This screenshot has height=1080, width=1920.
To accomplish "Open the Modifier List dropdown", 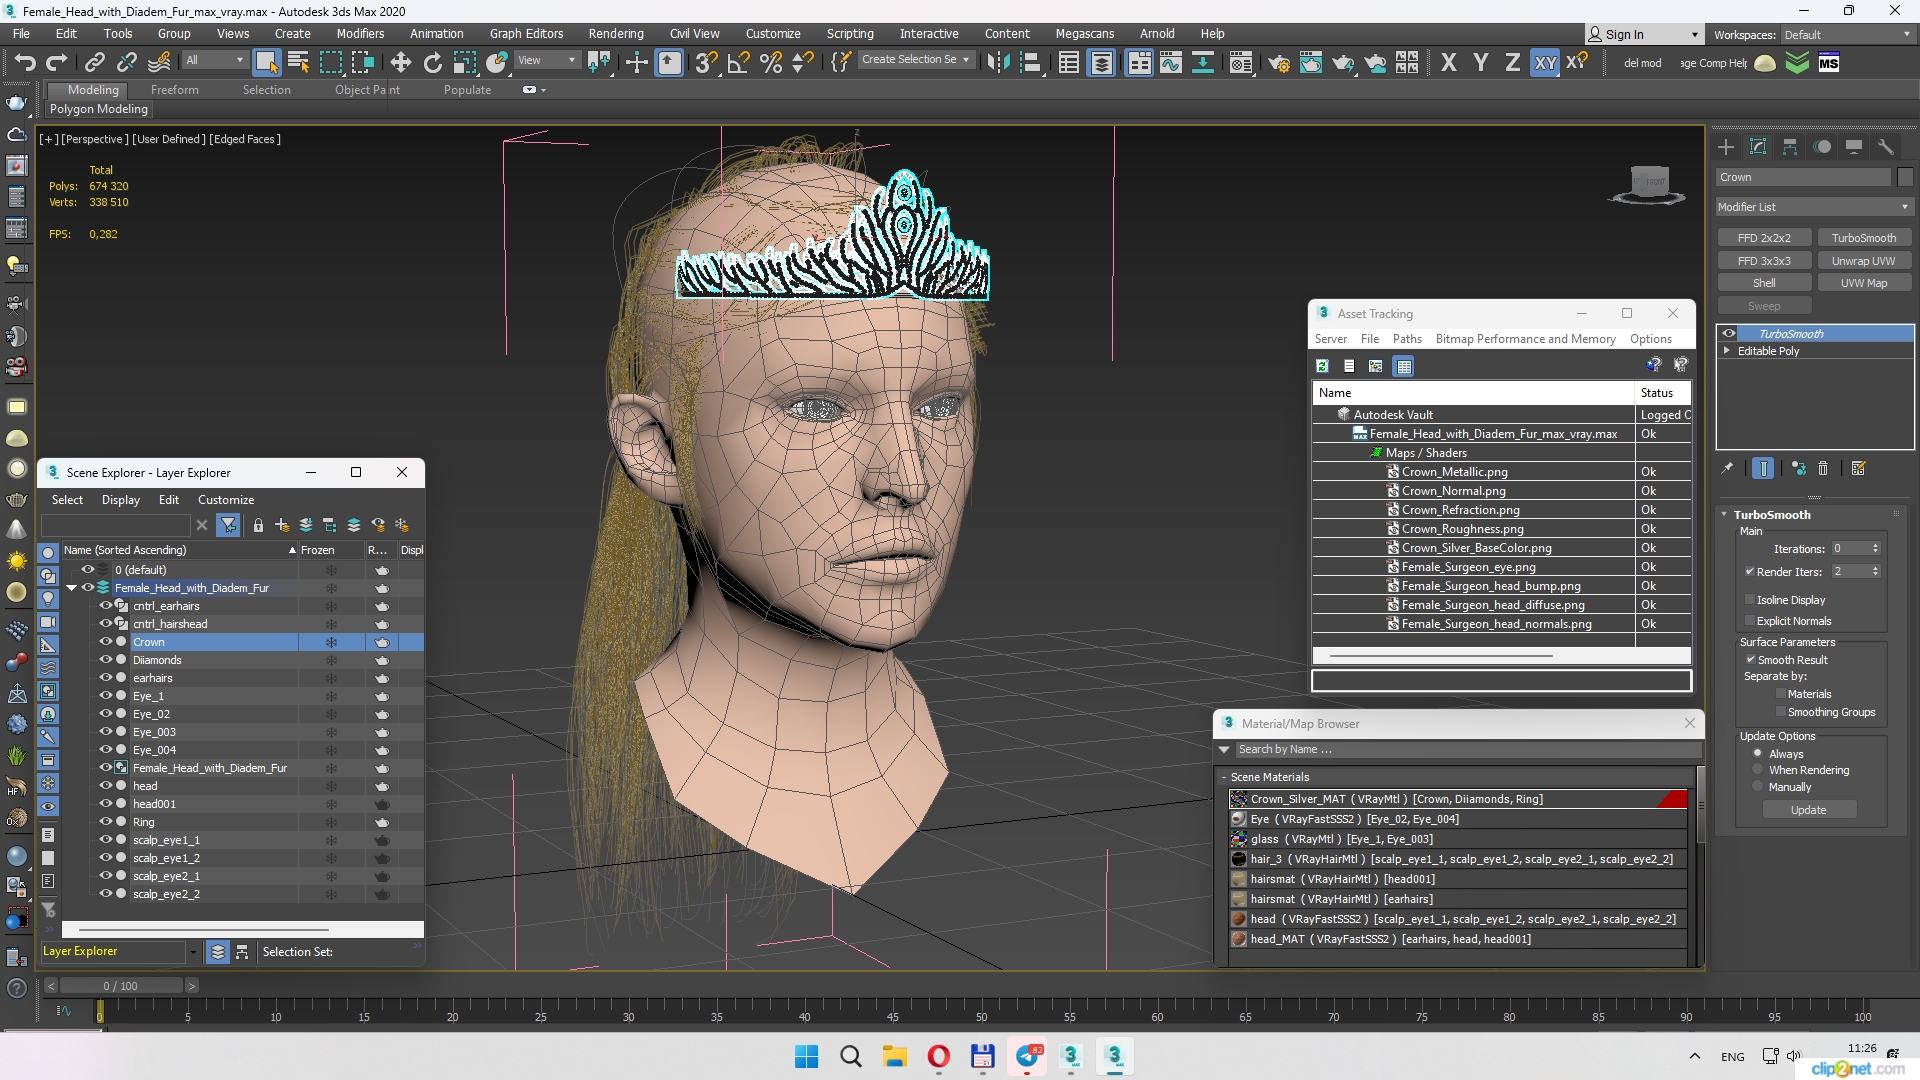I will tap(1814, 207).
